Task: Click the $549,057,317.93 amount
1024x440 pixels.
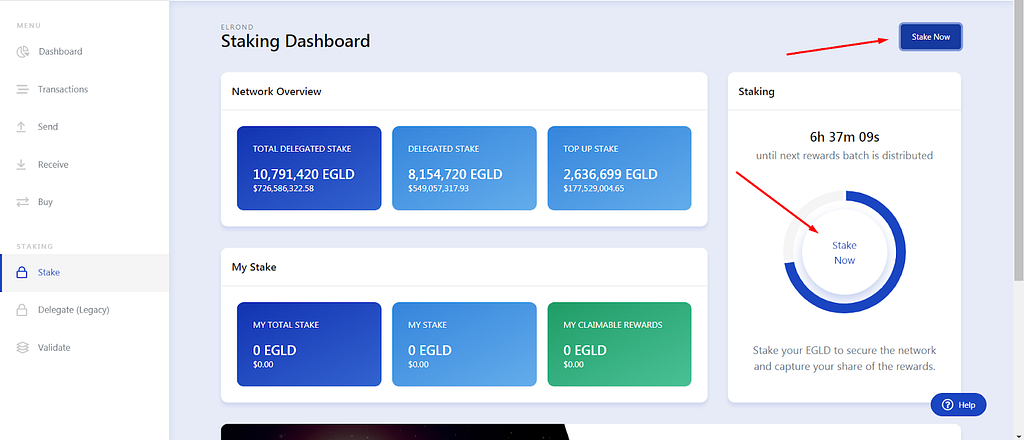Action: point(439,189)
